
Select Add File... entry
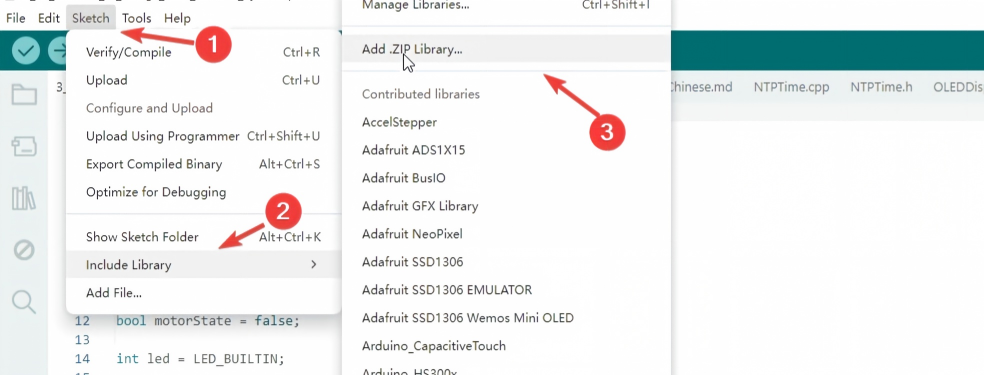[203, 293]
